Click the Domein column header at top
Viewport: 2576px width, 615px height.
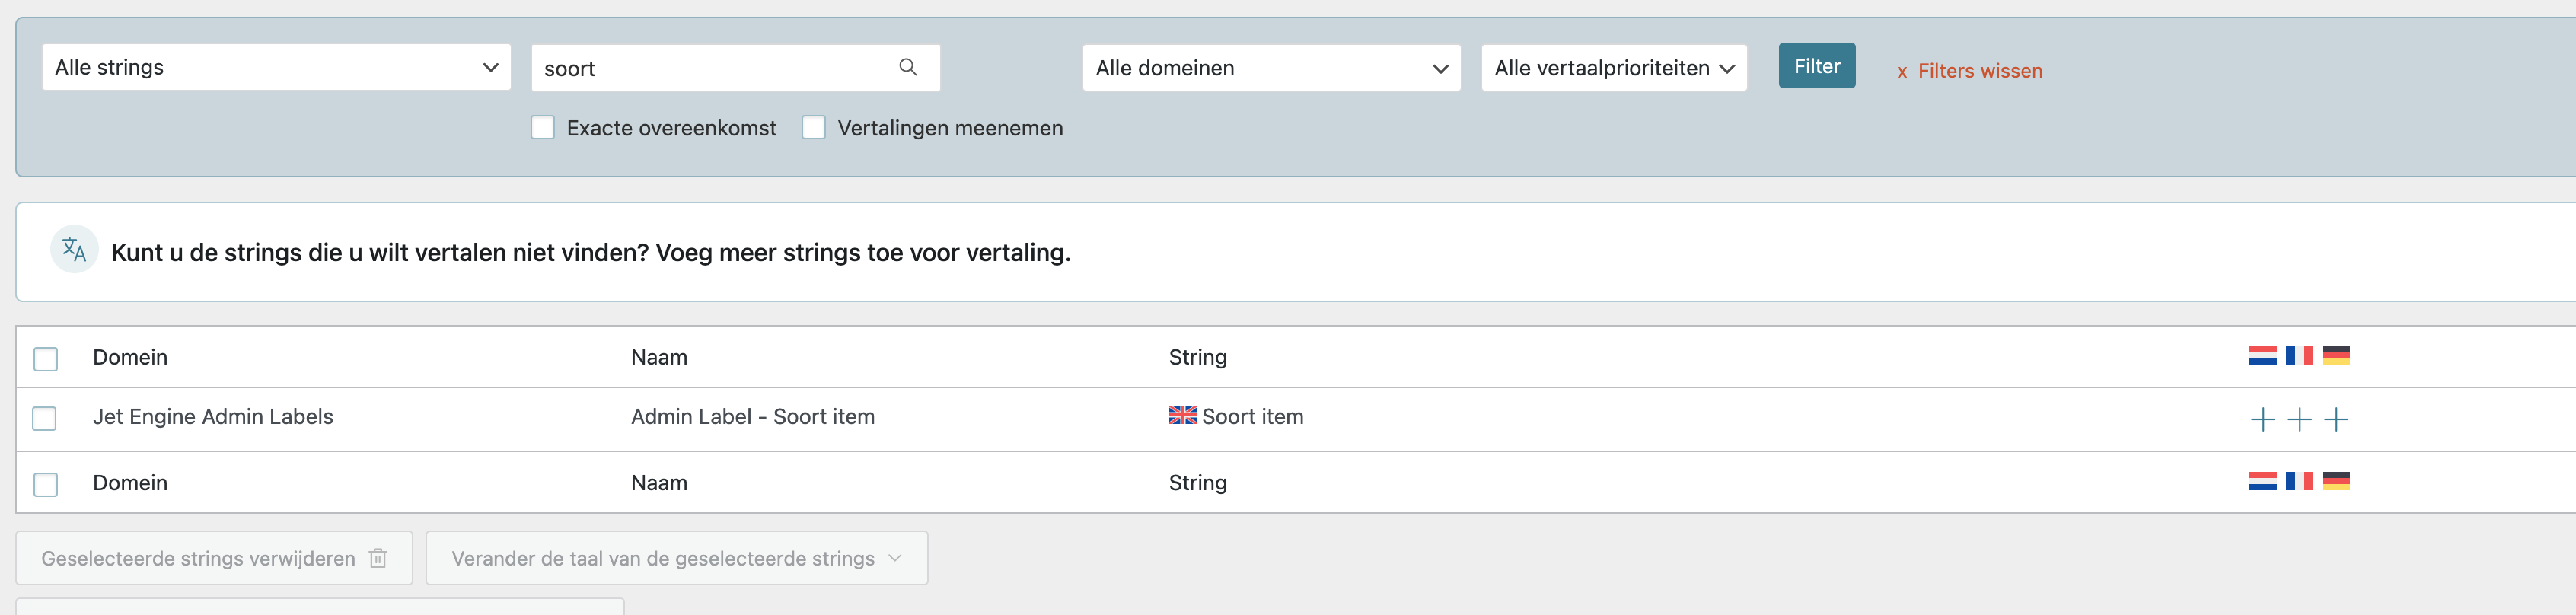(x=130, y=357)
